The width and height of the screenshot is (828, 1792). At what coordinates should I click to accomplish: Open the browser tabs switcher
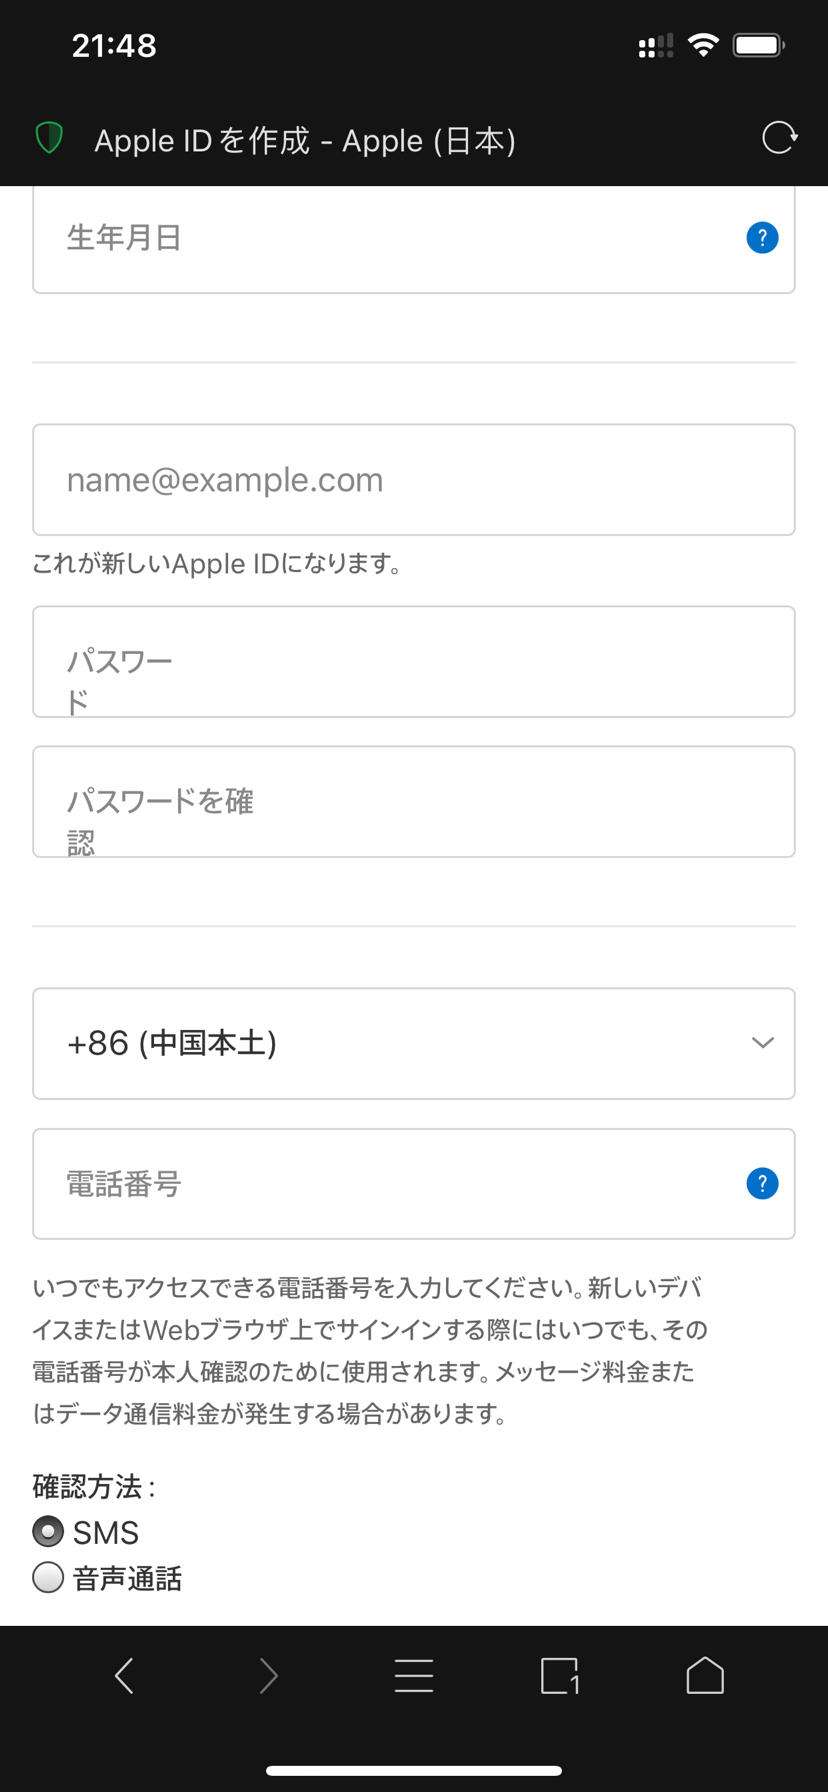pos(560,1675)
